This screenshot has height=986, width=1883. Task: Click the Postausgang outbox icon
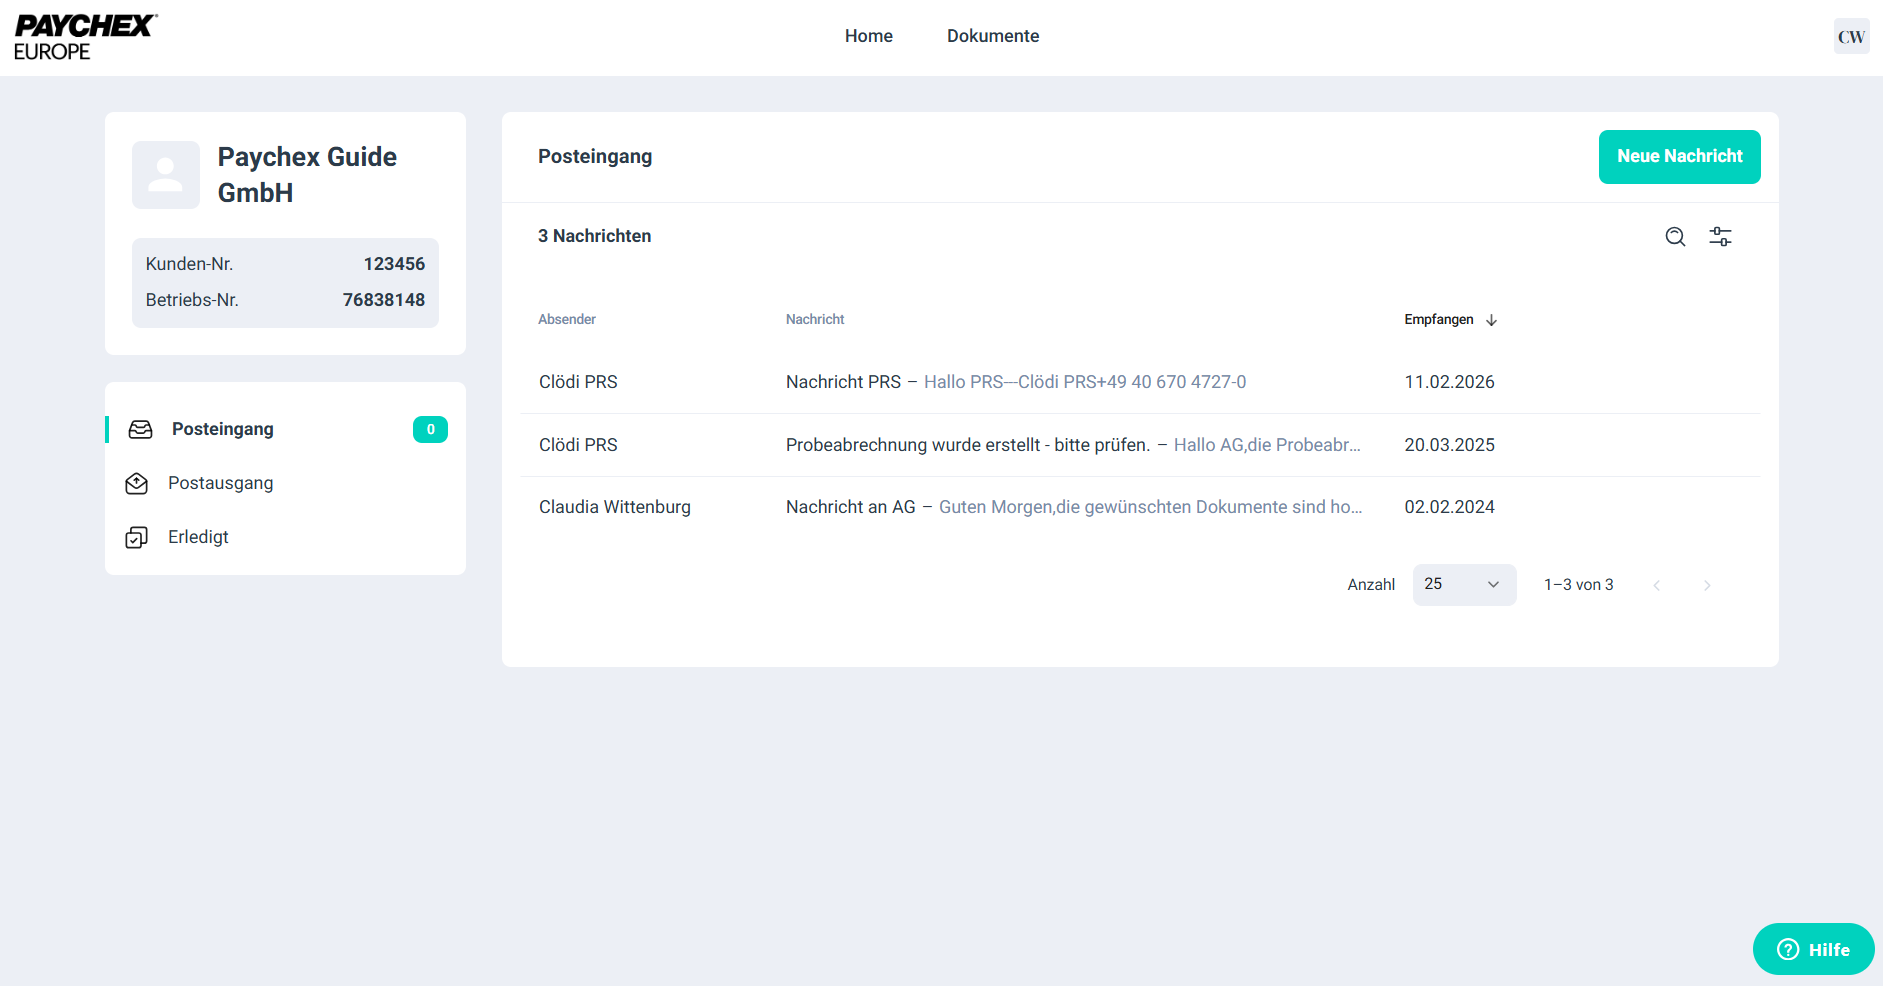click(x=137, y=484)
